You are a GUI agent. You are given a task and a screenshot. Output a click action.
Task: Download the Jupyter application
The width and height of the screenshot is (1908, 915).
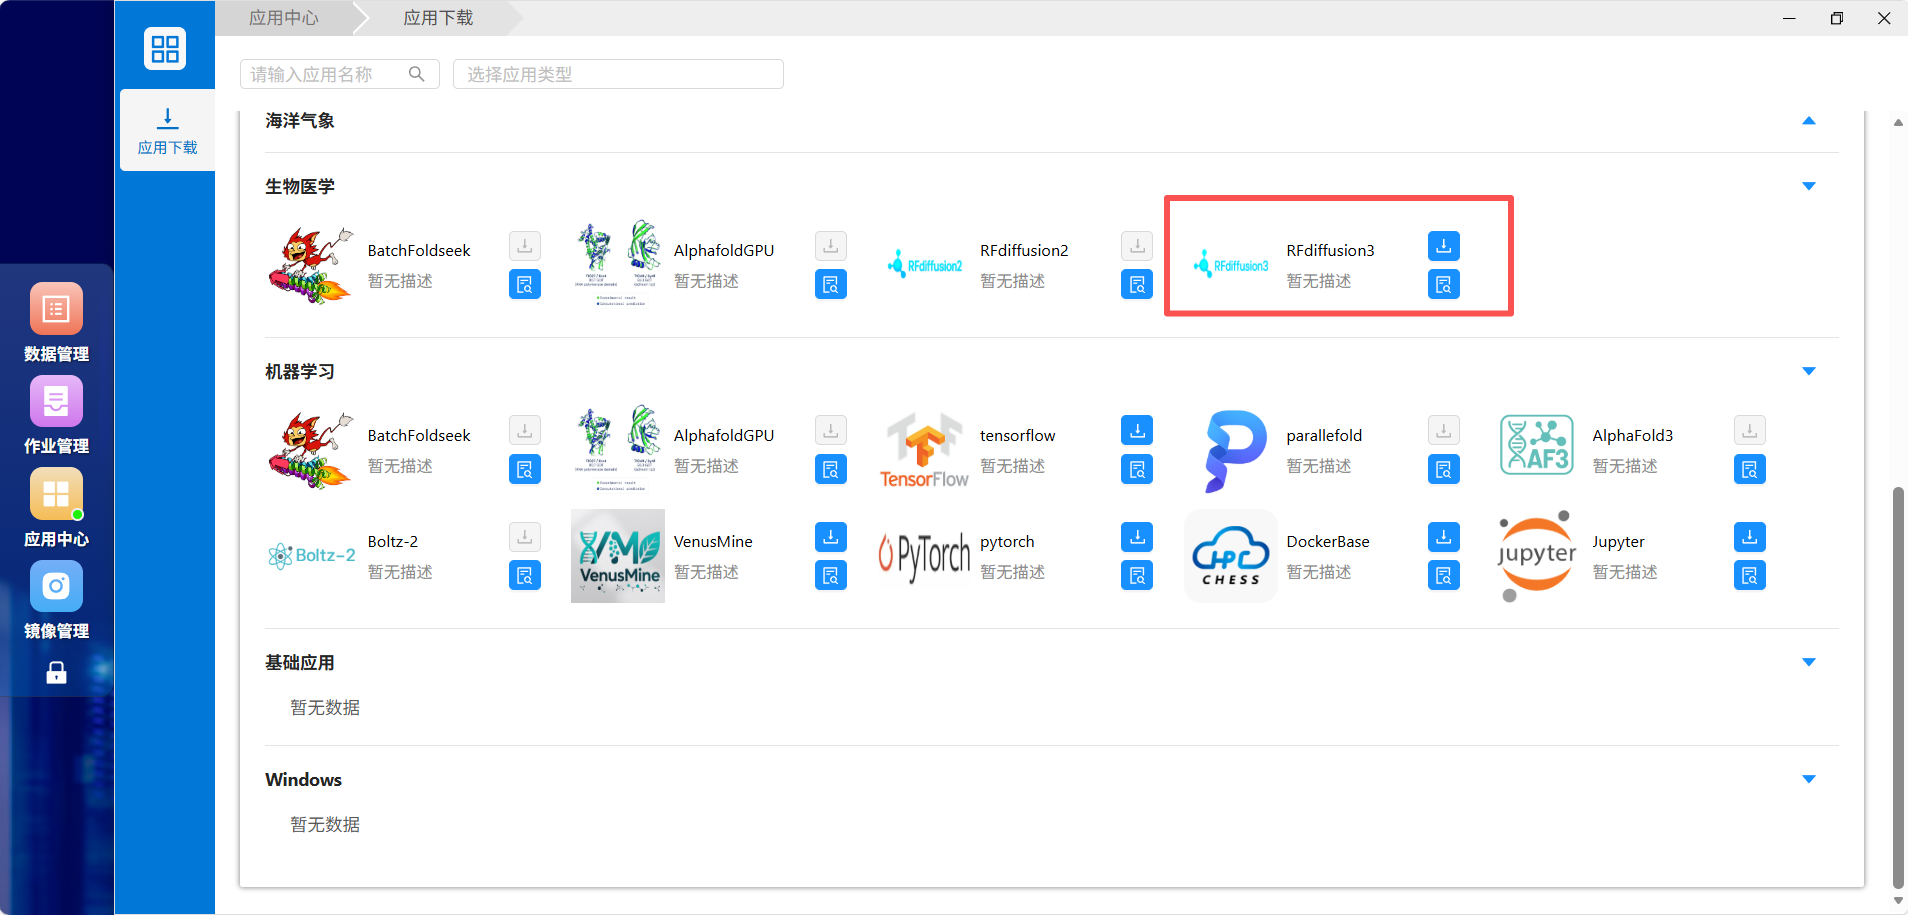(x=1749, y=537)
